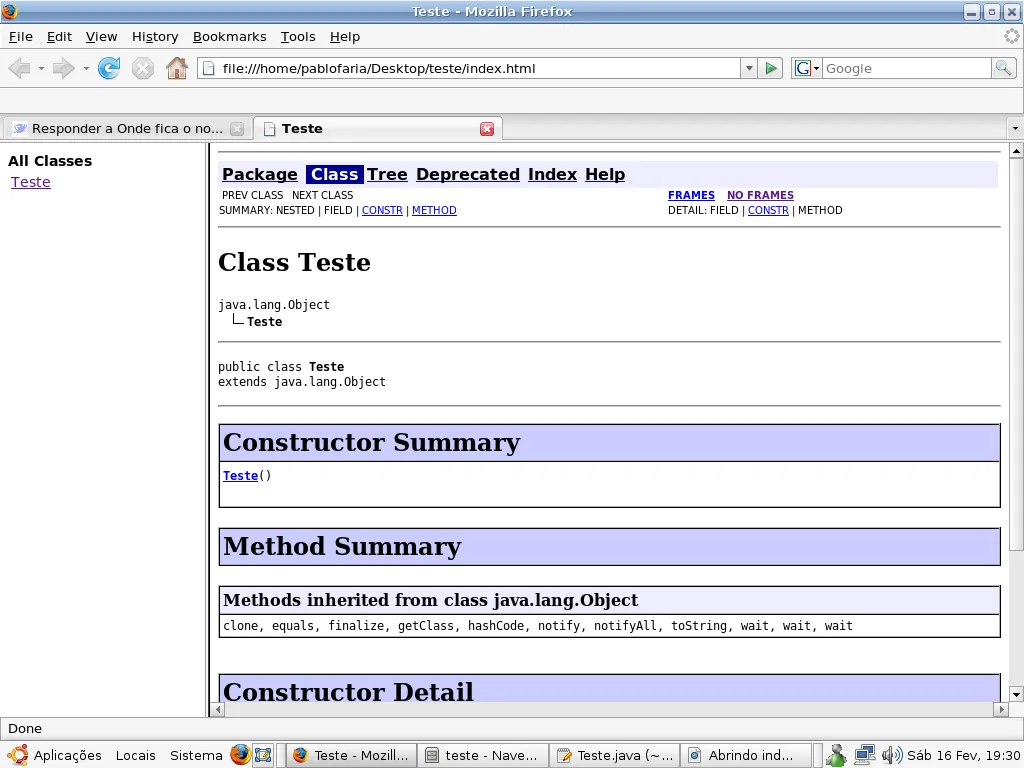Jump to summary METHOD link
The image size is (1024, 768).
(x=434, y=210)
